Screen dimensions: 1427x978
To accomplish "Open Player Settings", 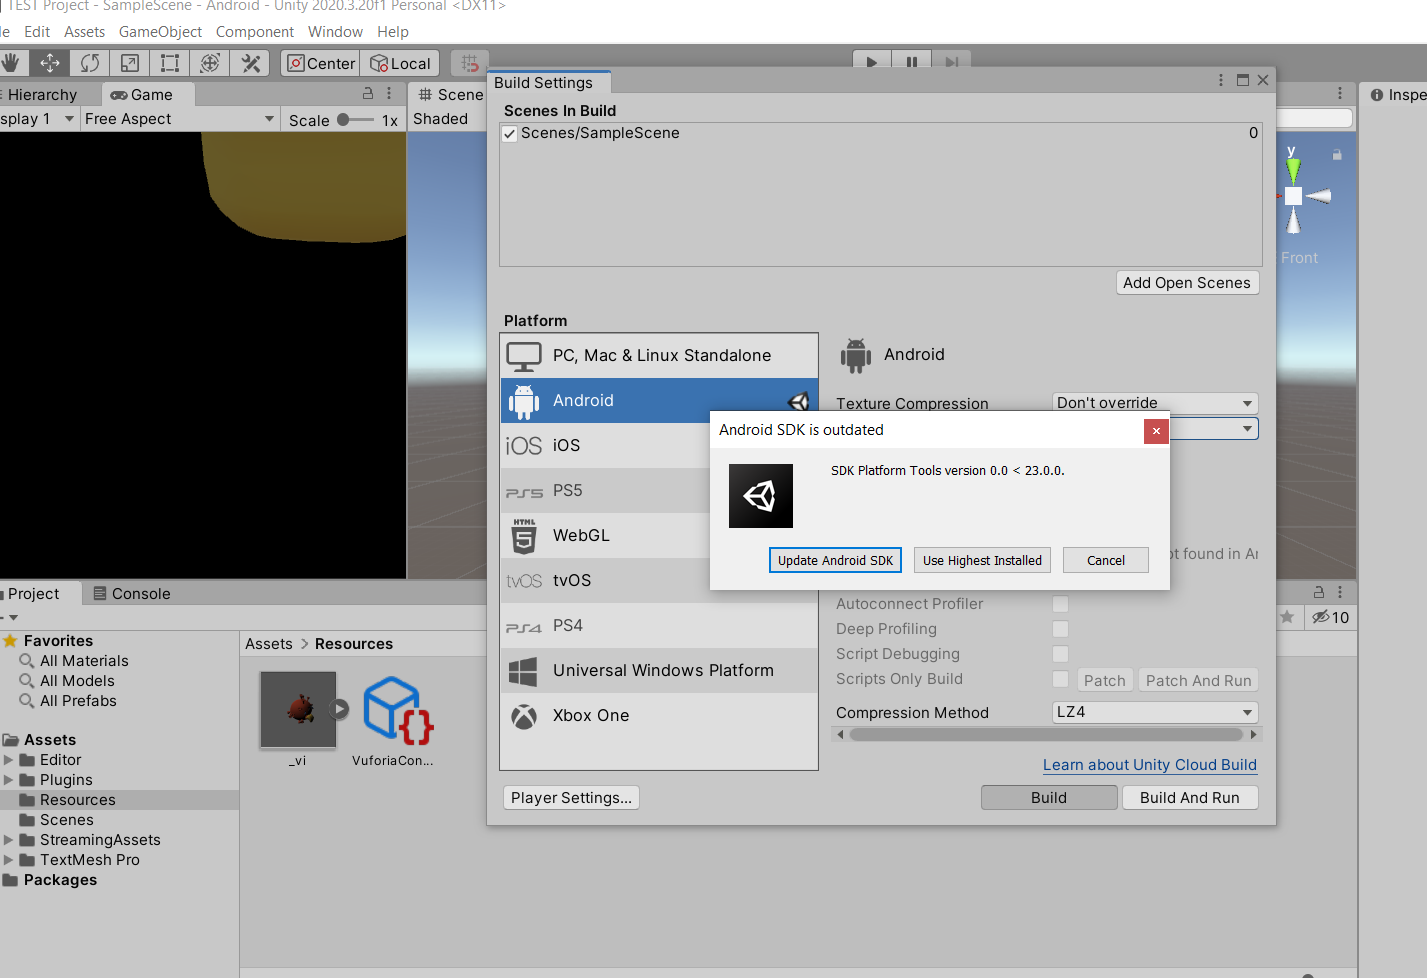I will (x=571, y=797).
